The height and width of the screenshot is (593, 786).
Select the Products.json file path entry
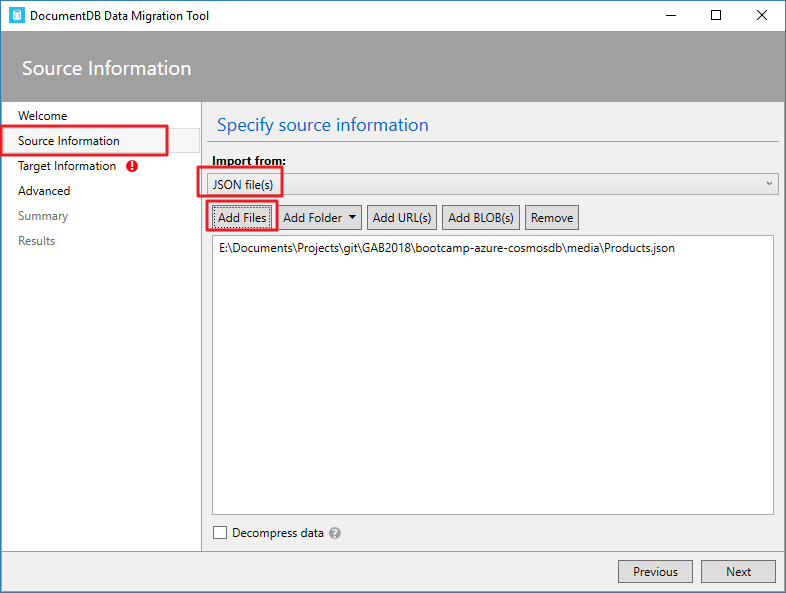tap(447, 248)
